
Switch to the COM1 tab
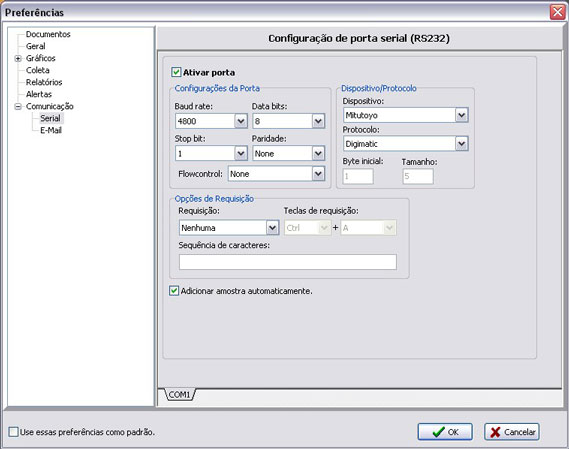coord(180,395)
